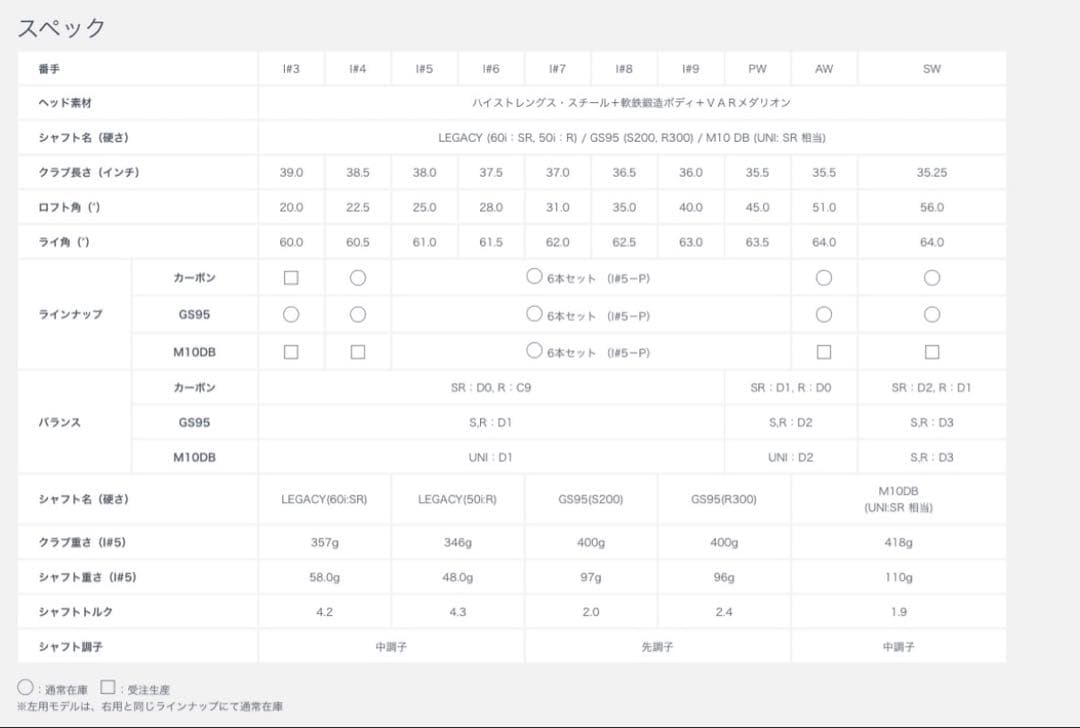Click the スペック heading
This screenshot has height=728, width=1080.
pos(61,28)
